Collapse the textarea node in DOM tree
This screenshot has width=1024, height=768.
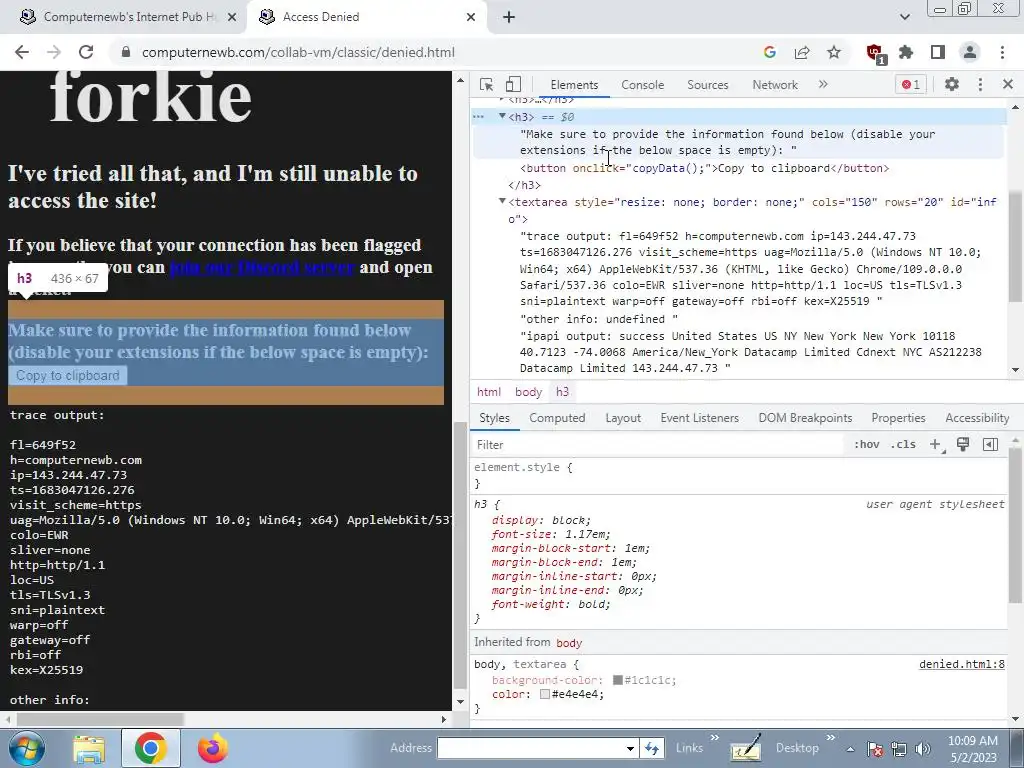click(x=502, y=201)
